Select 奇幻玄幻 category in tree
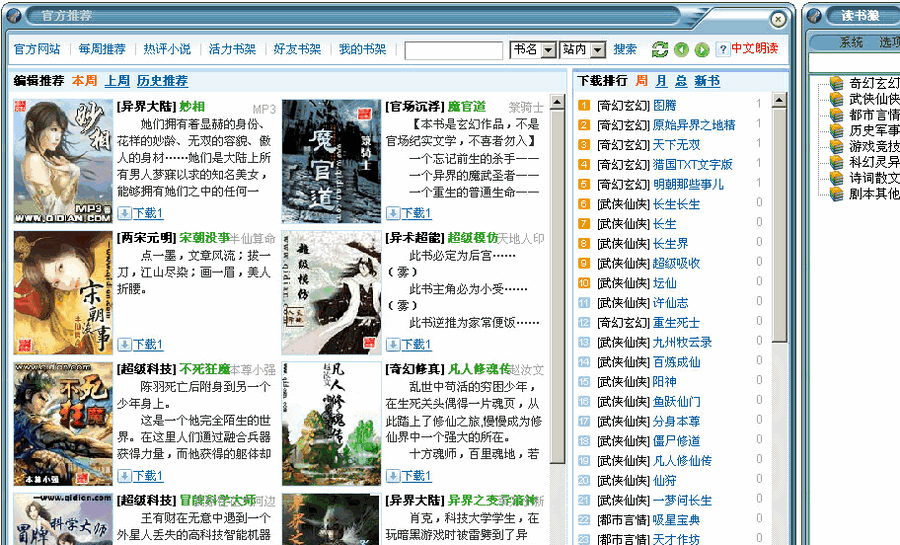This screenshot has height=545, width=900. coord(874,83)
